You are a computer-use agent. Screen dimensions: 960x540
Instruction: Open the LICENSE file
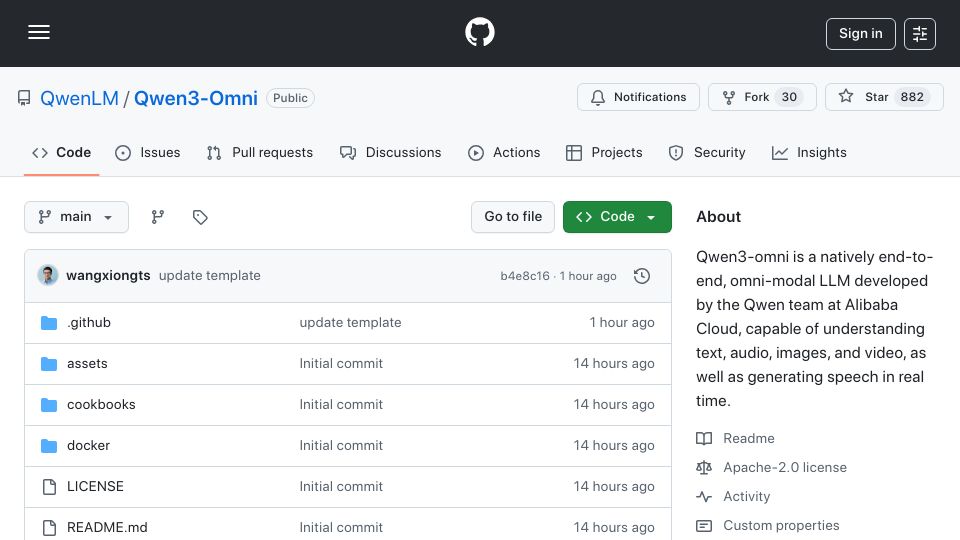tap(95, 487)
